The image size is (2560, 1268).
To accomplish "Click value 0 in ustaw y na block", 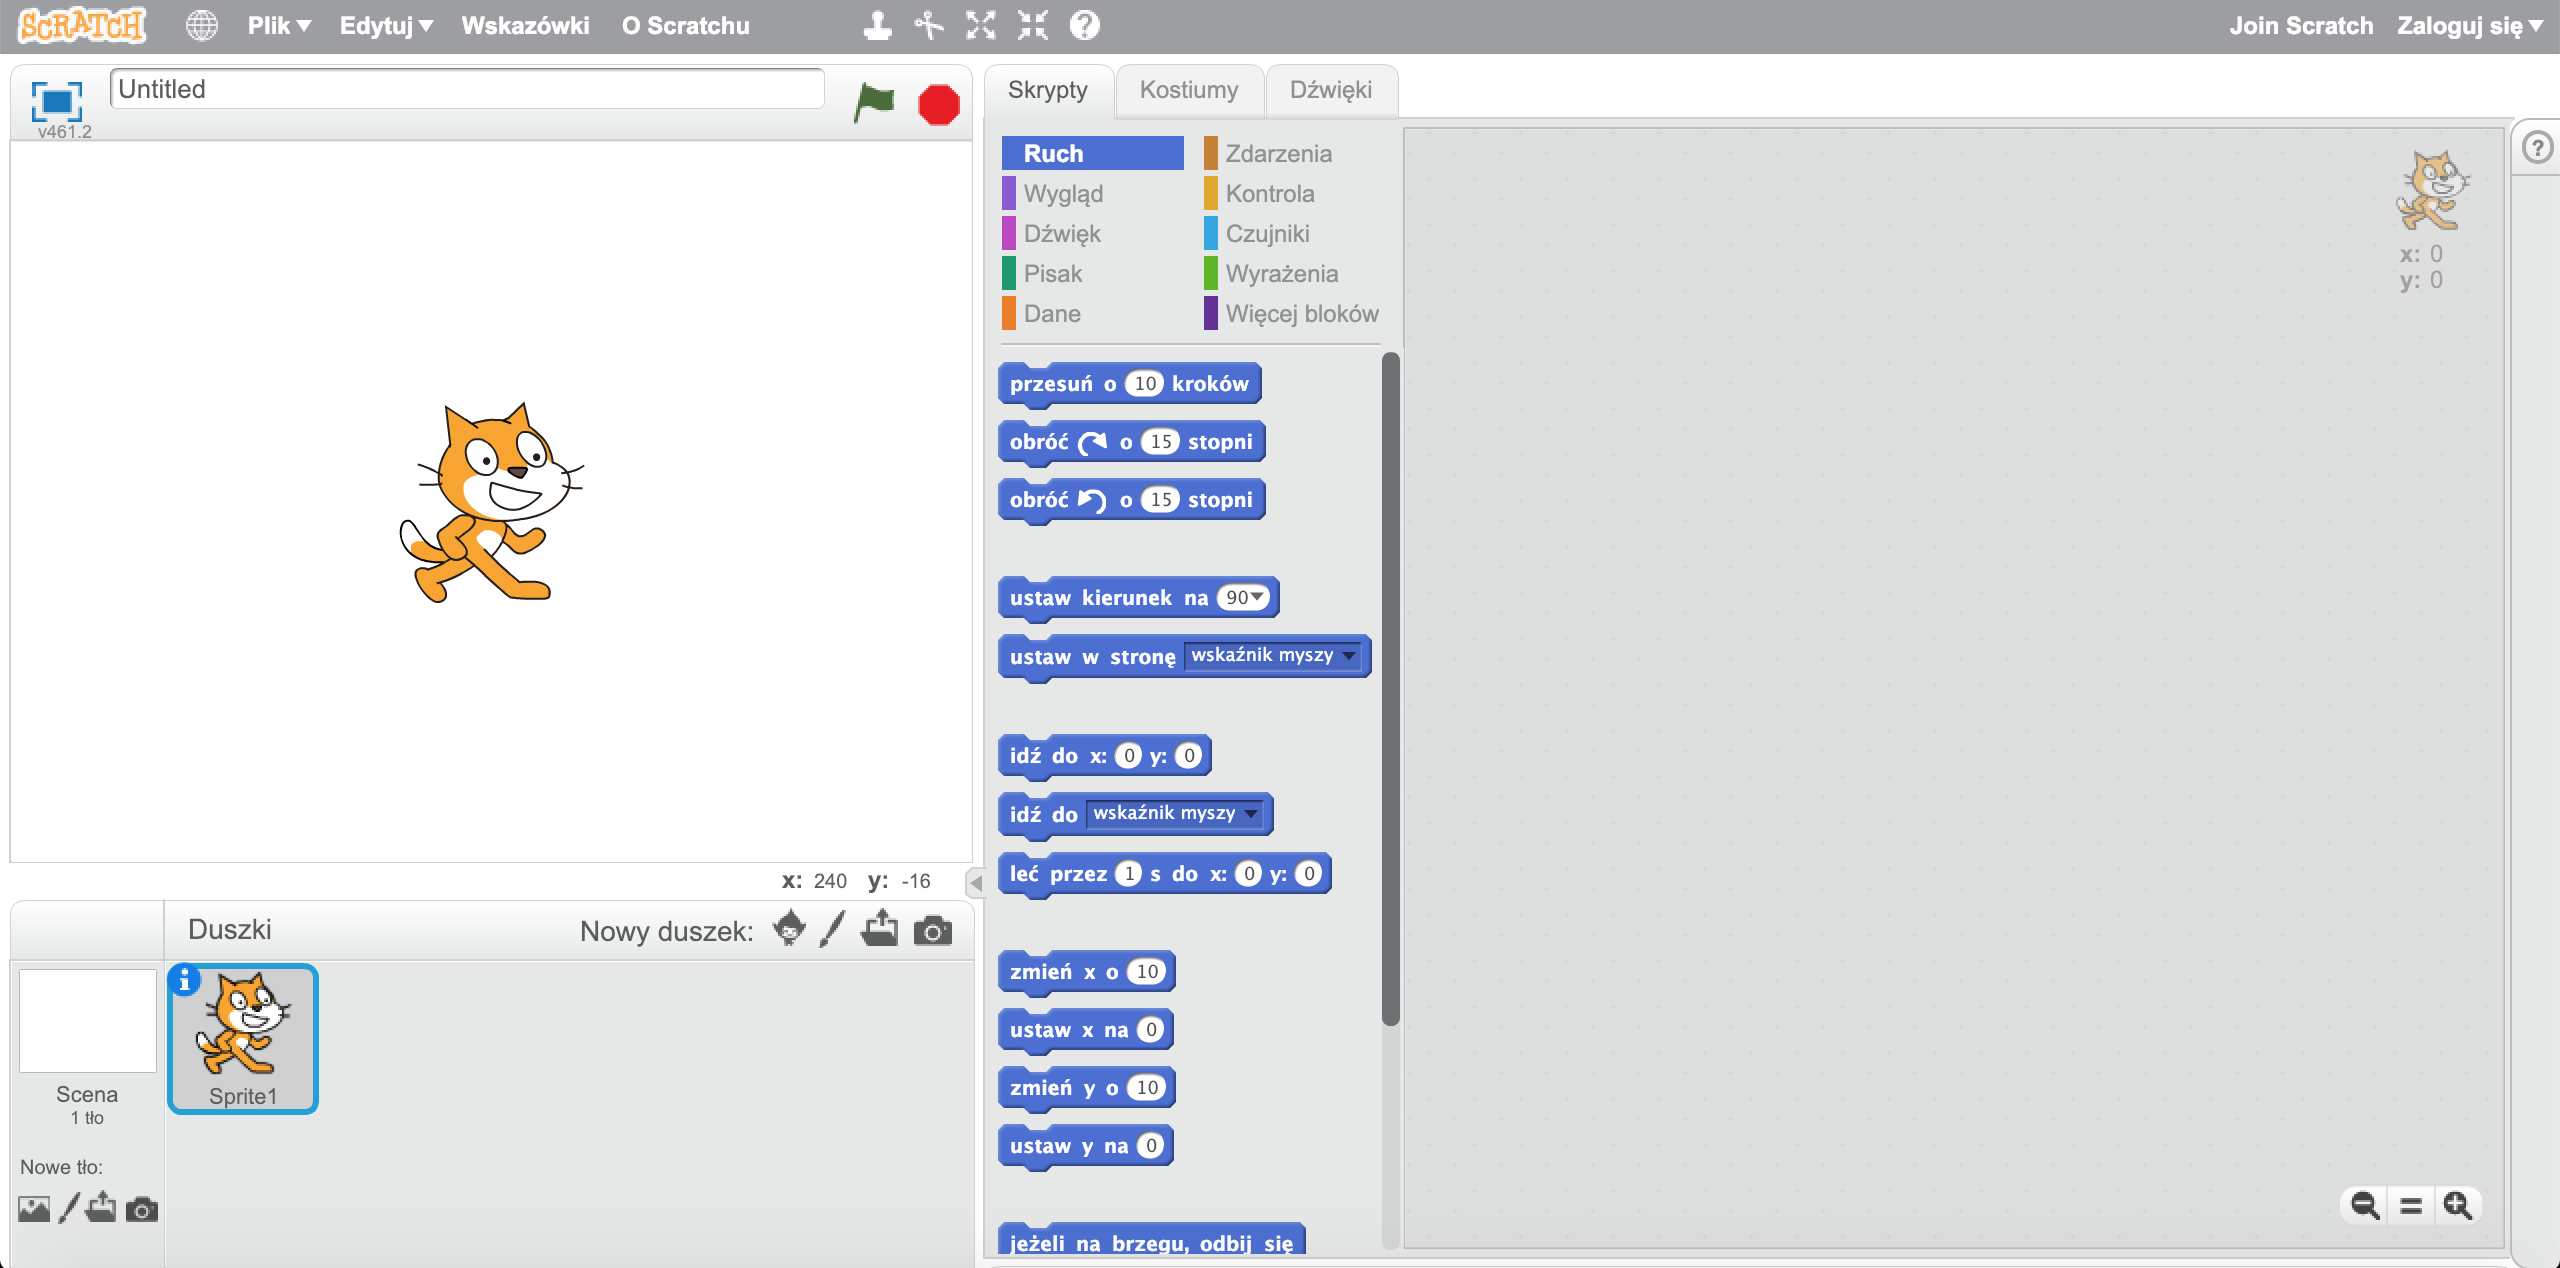I will (1150, 1145).
